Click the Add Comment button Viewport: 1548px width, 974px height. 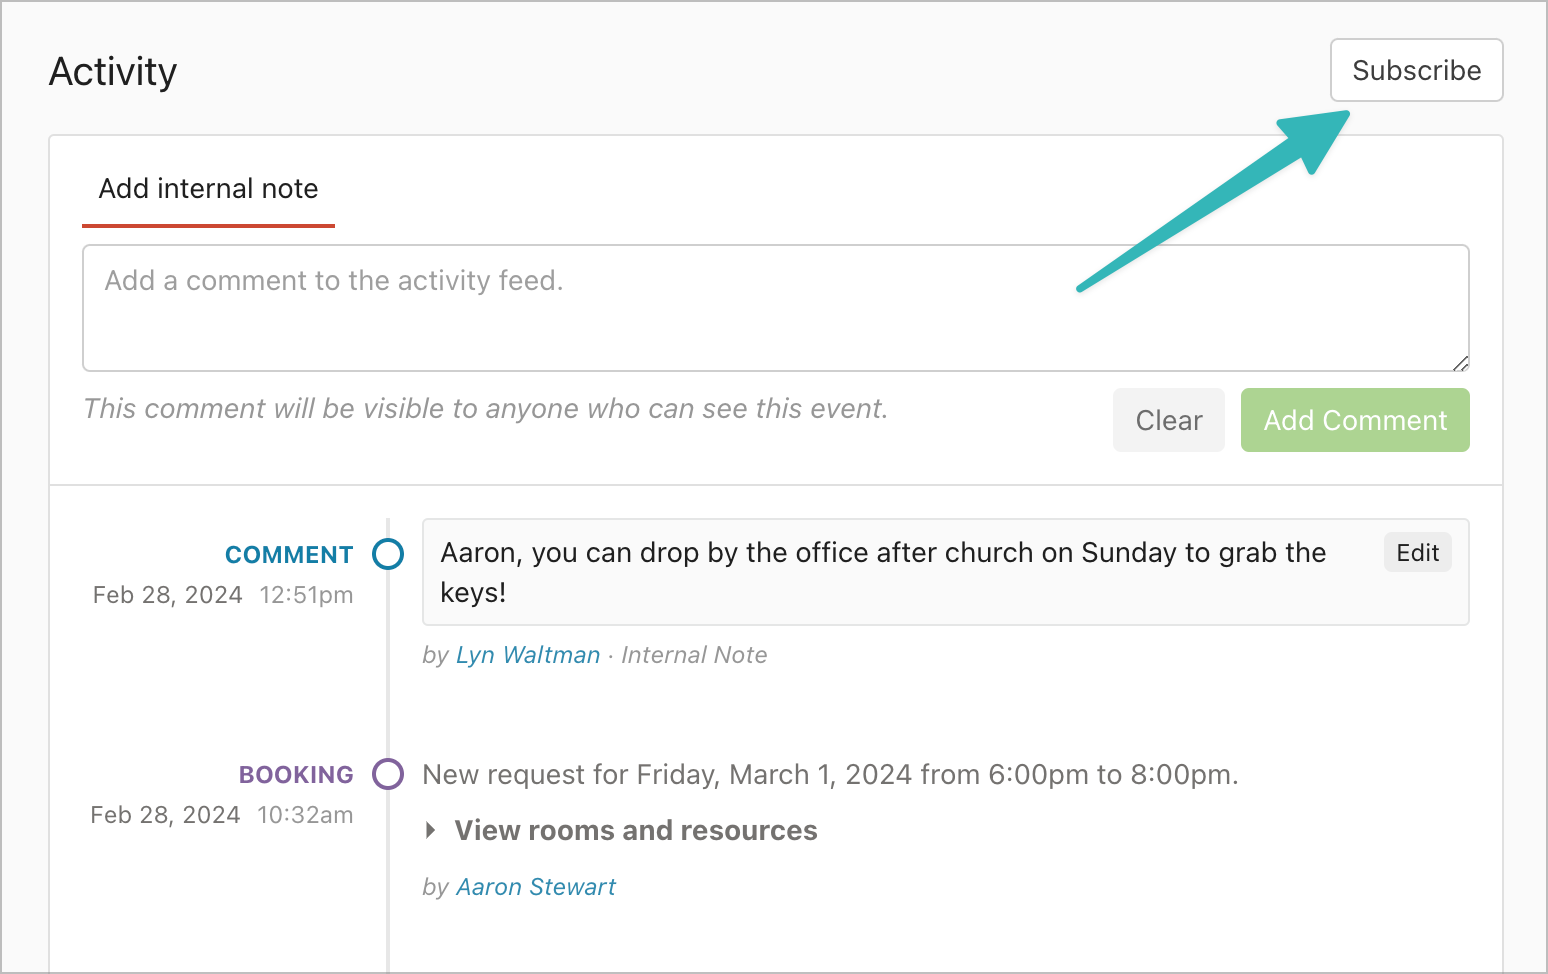(x=1355, y=420)
